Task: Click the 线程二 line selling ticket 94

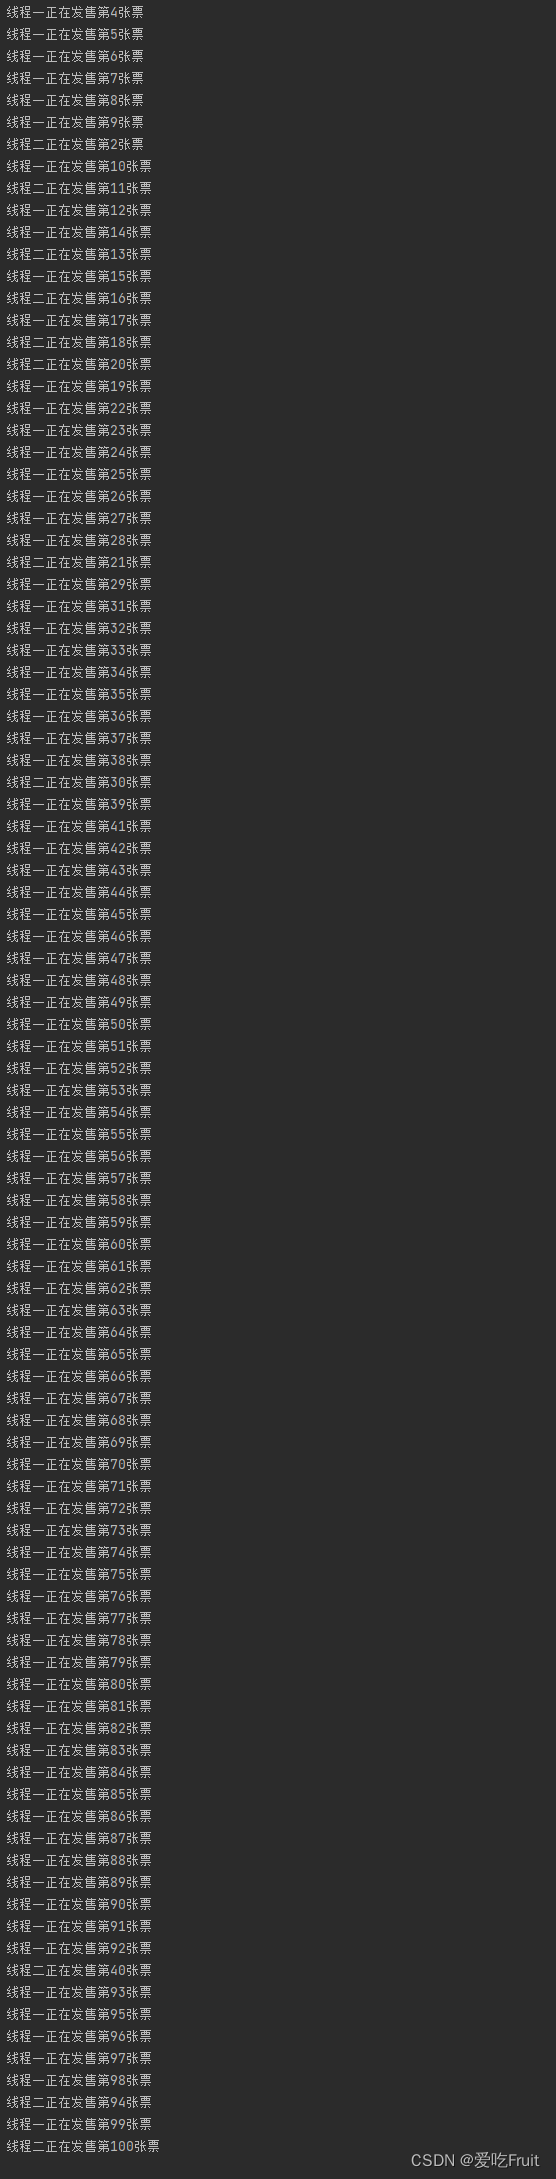Action: [79, 2102]
